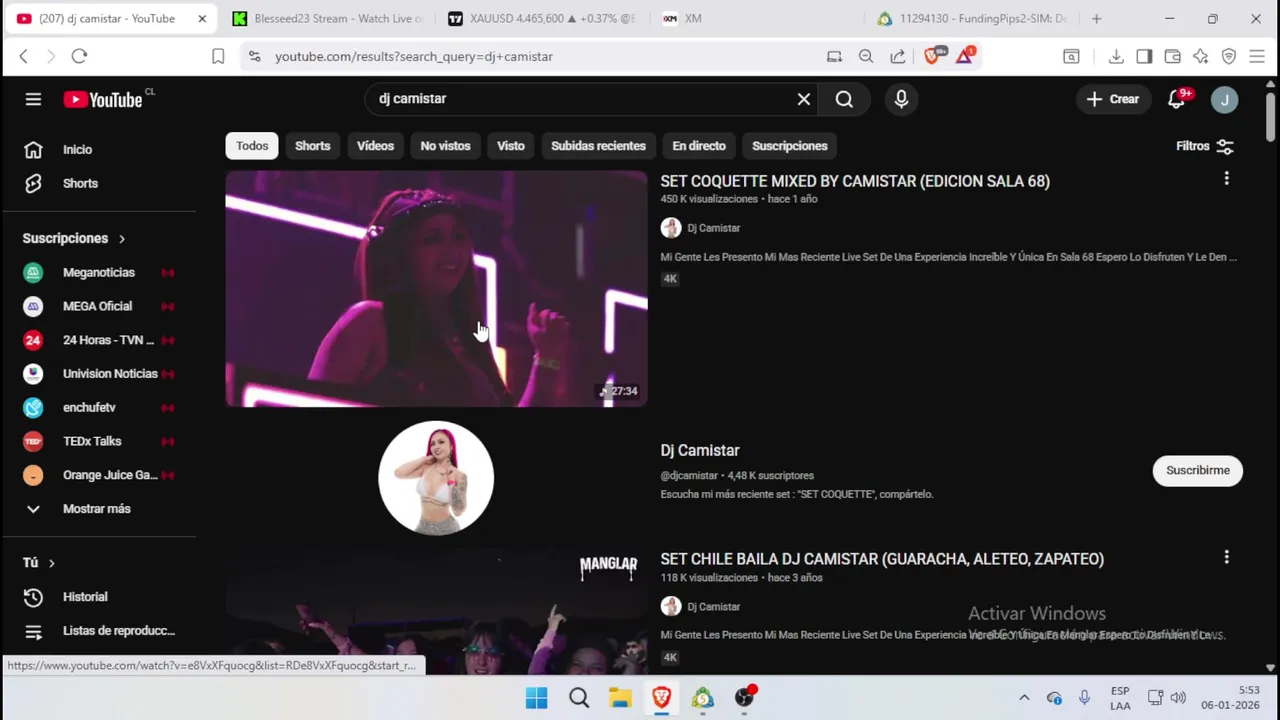Screen dimensions: 1280x720
Task: Select the Shorts filter chip
Action: 312,146
